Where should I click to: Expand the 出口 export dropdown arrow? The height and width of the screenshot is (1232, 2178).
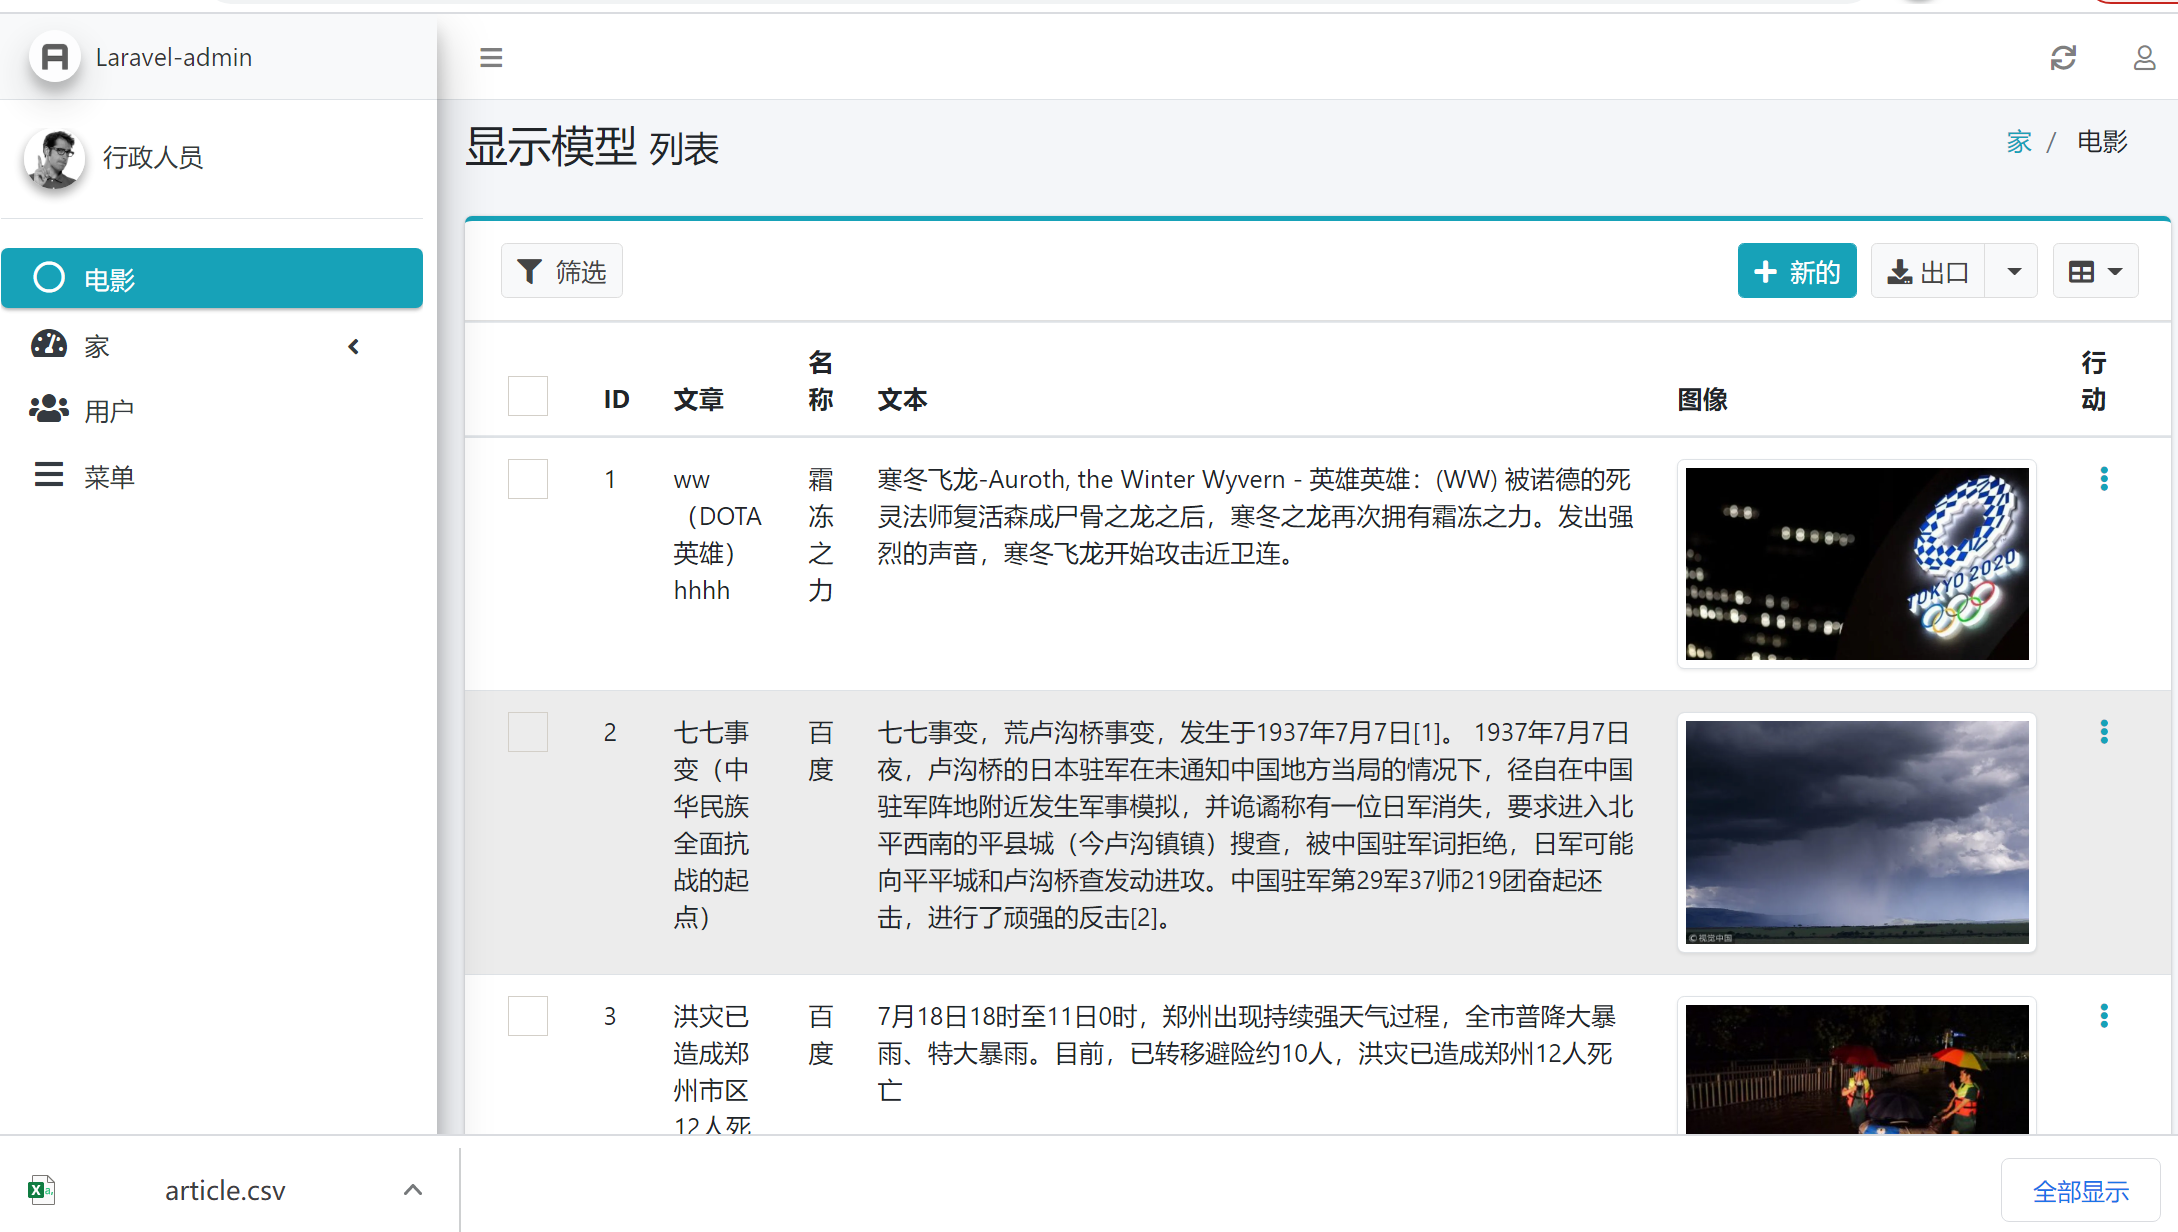[x=2014, y=271]
